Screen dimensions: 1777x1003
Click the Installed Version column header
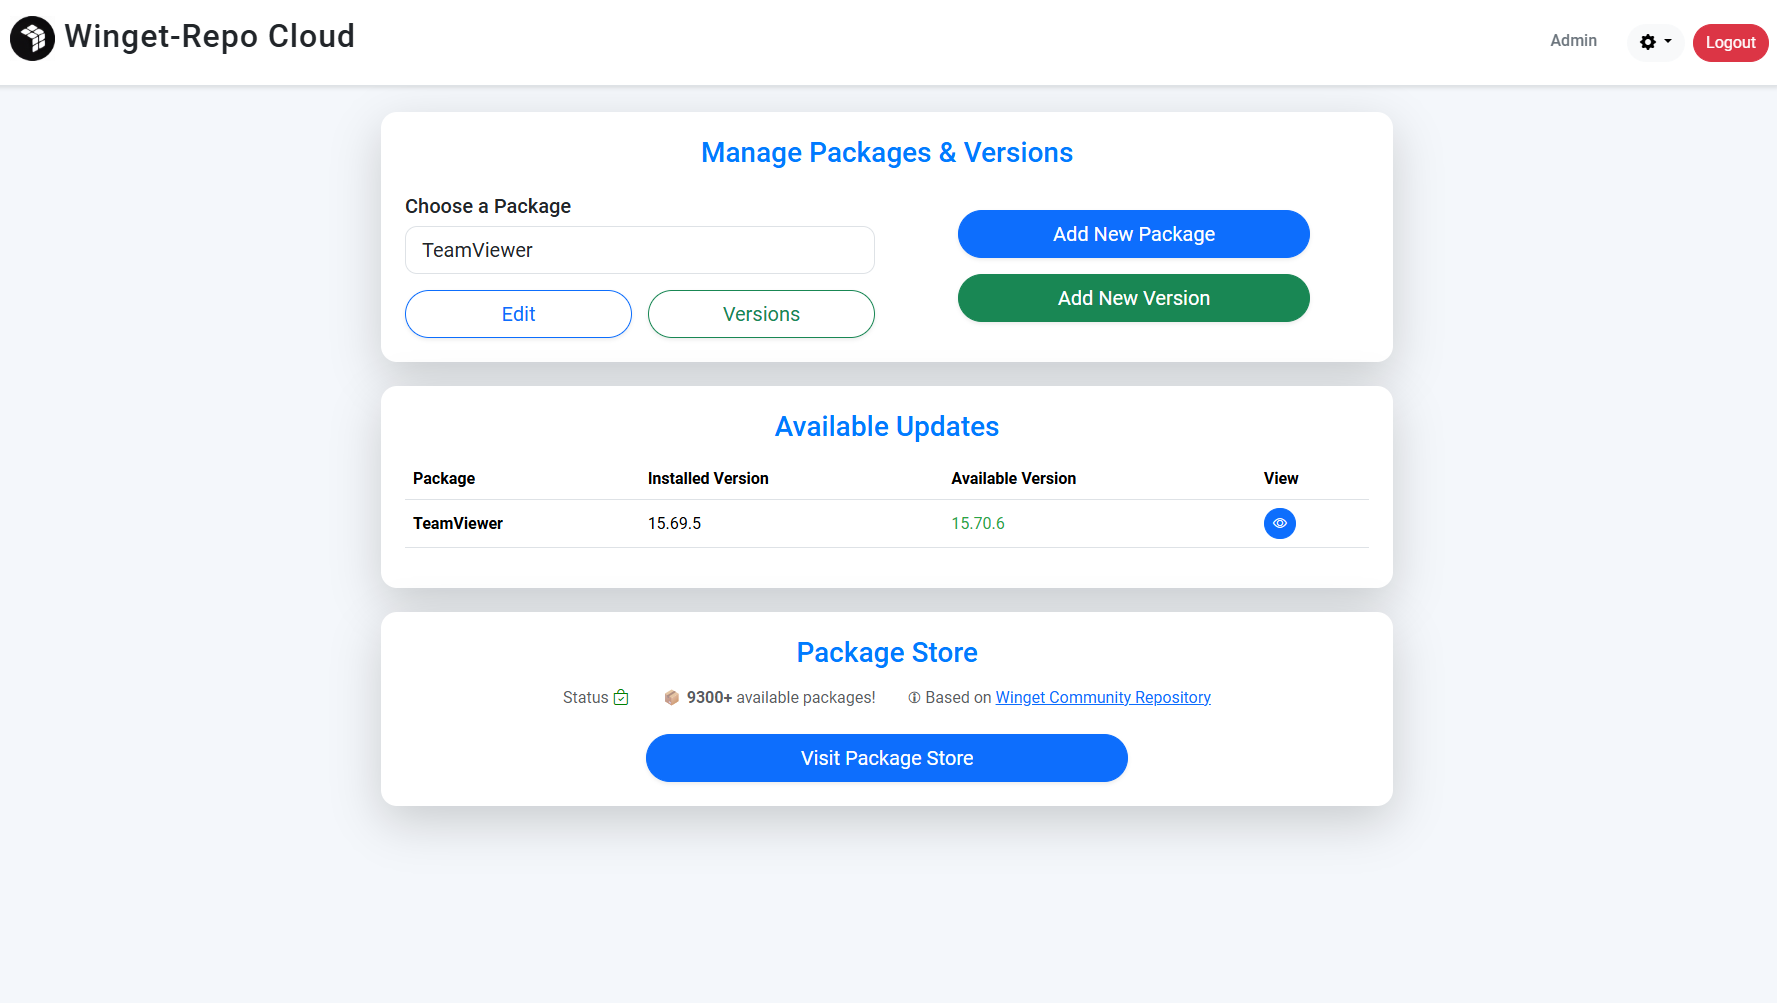tap(708, 478)
